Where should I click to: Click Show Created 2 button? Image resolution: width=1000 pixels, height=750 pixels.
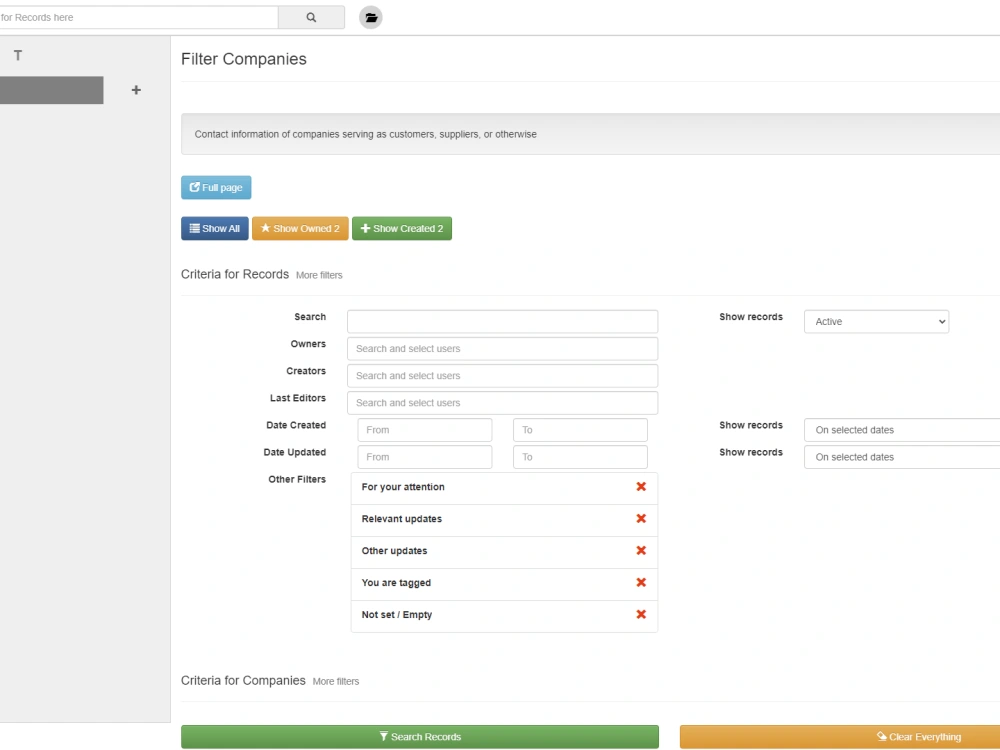(402, 228)
